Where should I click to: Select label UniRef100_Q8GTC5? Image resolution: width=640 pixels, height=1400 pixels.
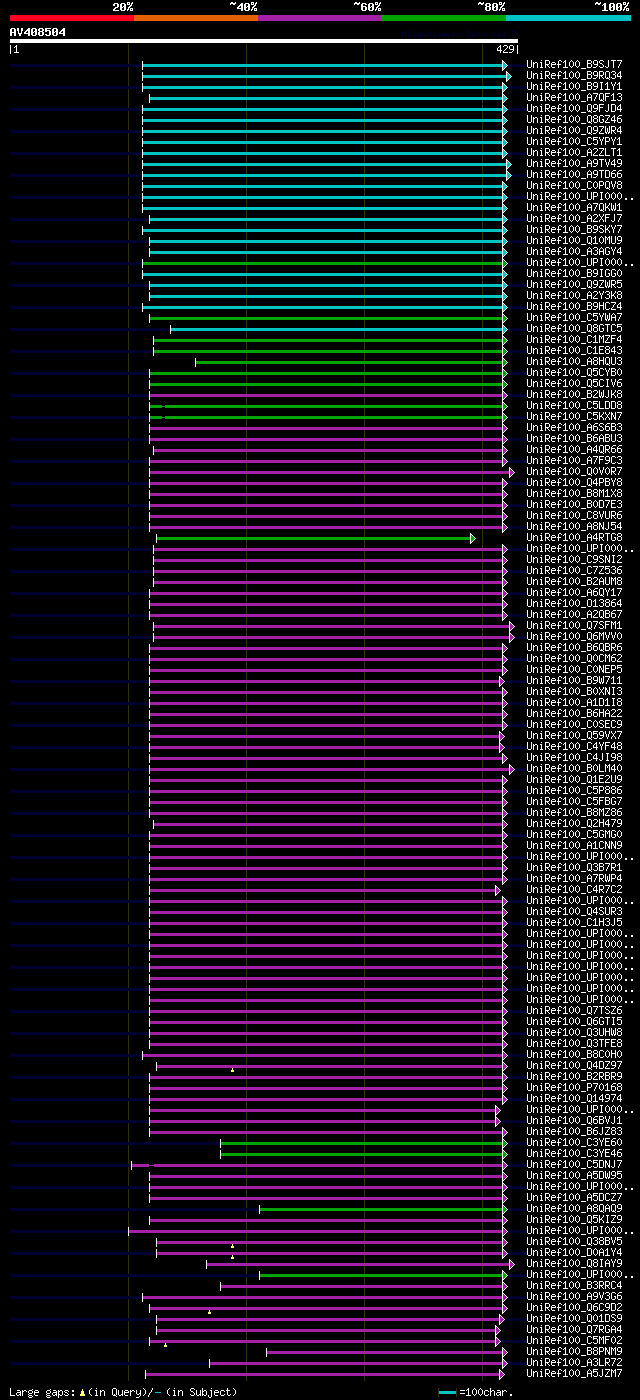click(574, 328)
